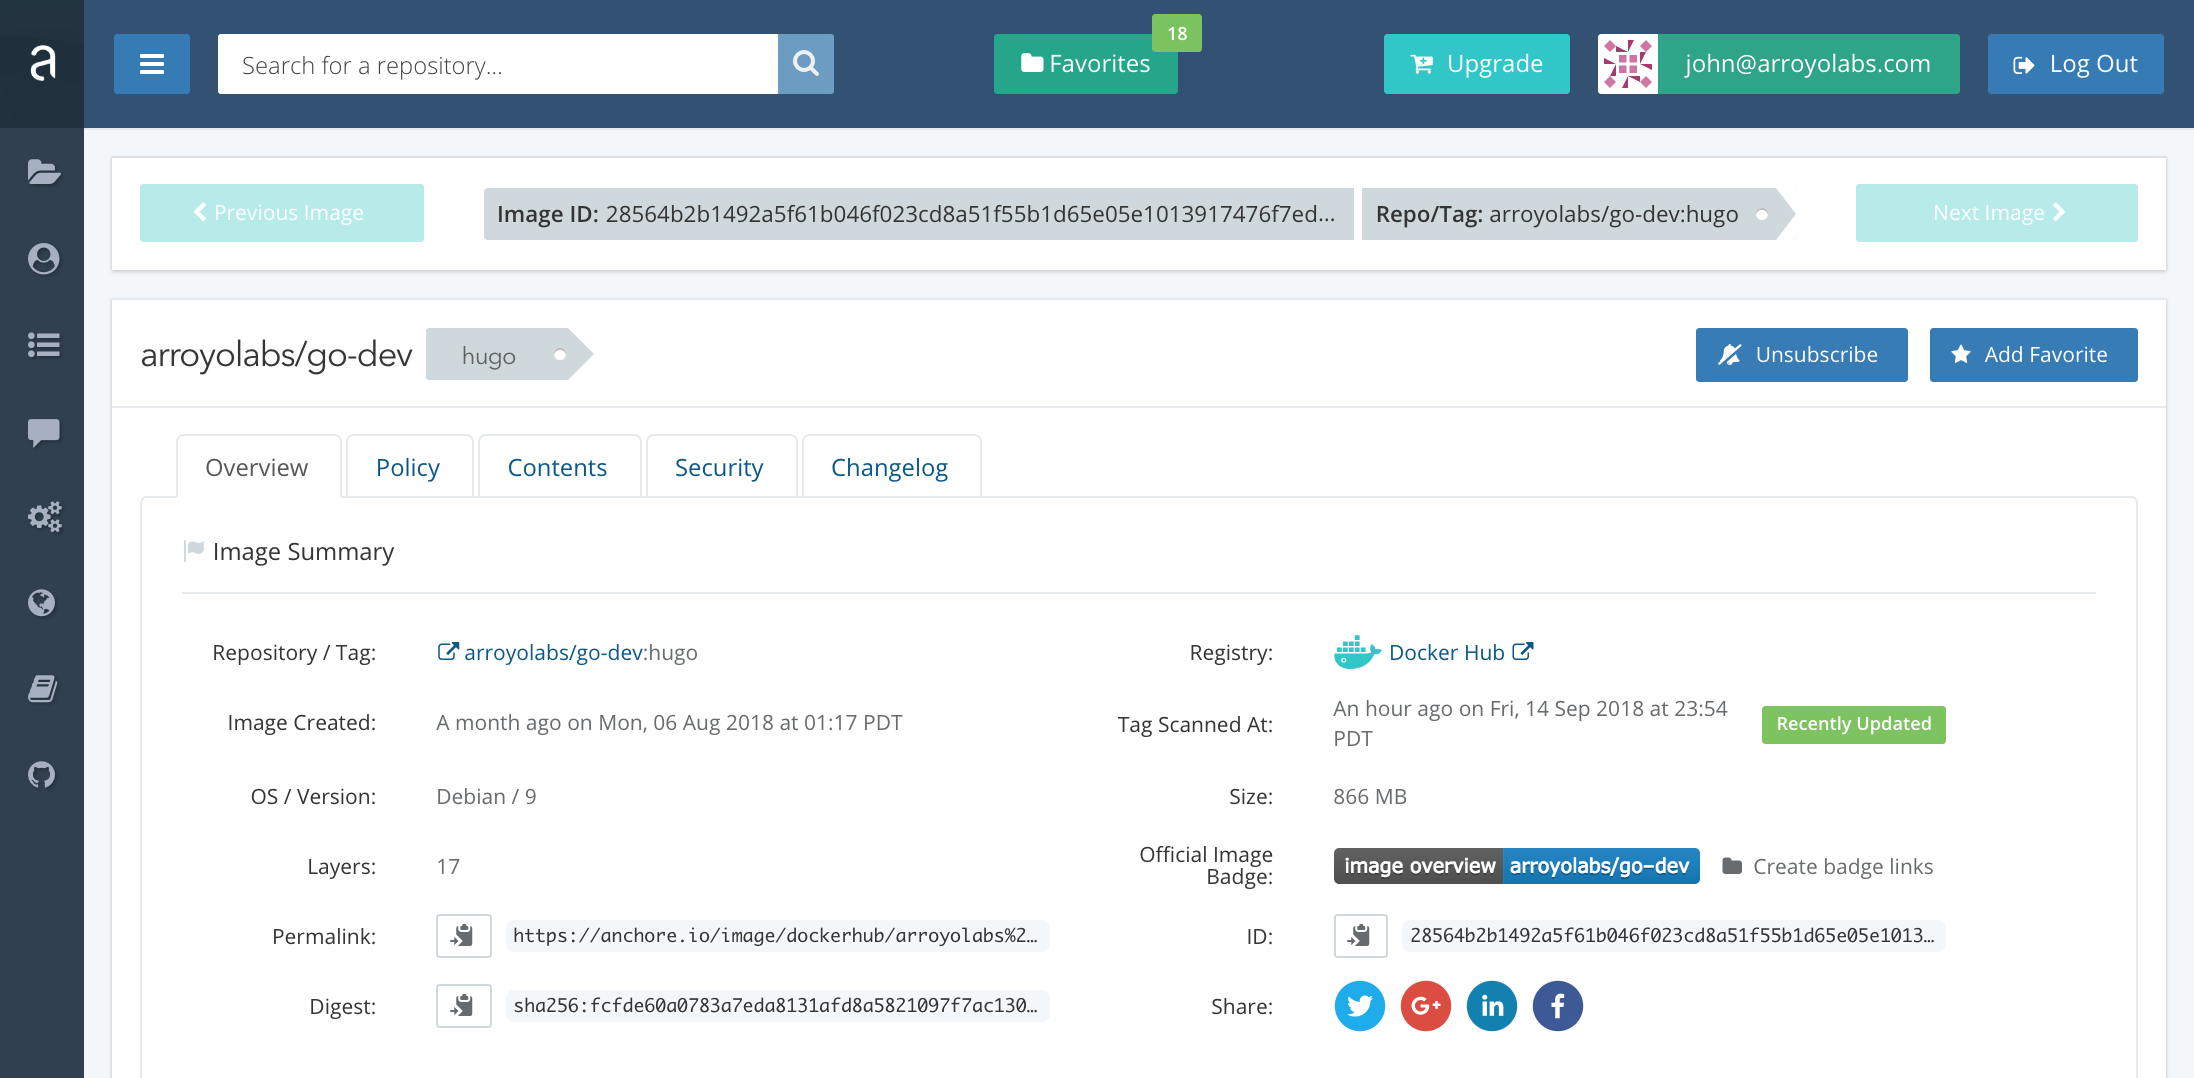The height and width of the screenshot is (1078, 2194).
Task: Open the GitHub icon in sidebar
Action: (x=42, y=775)
